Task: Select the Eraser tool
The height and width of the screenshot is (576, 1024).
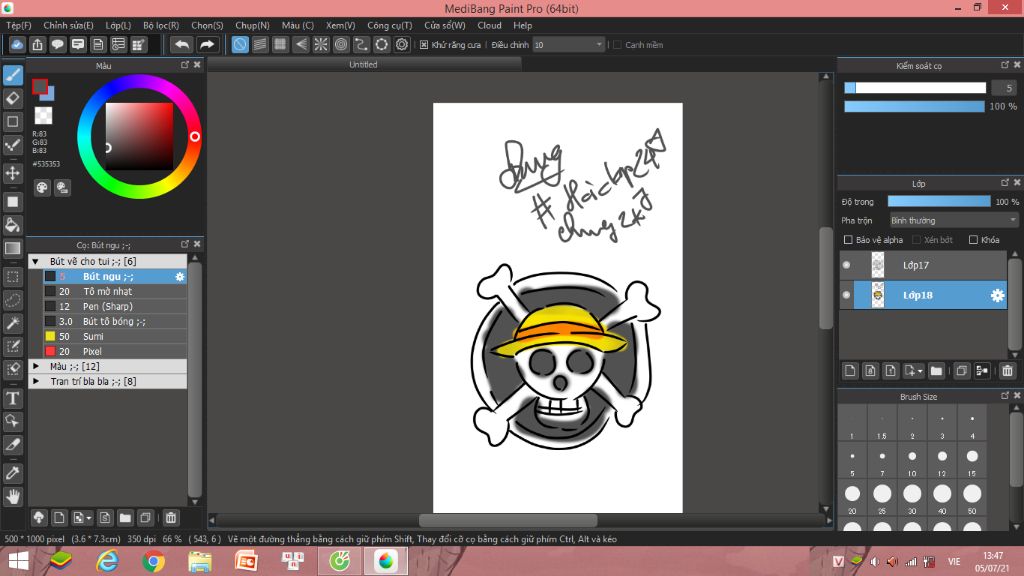Action: [12, 98]
